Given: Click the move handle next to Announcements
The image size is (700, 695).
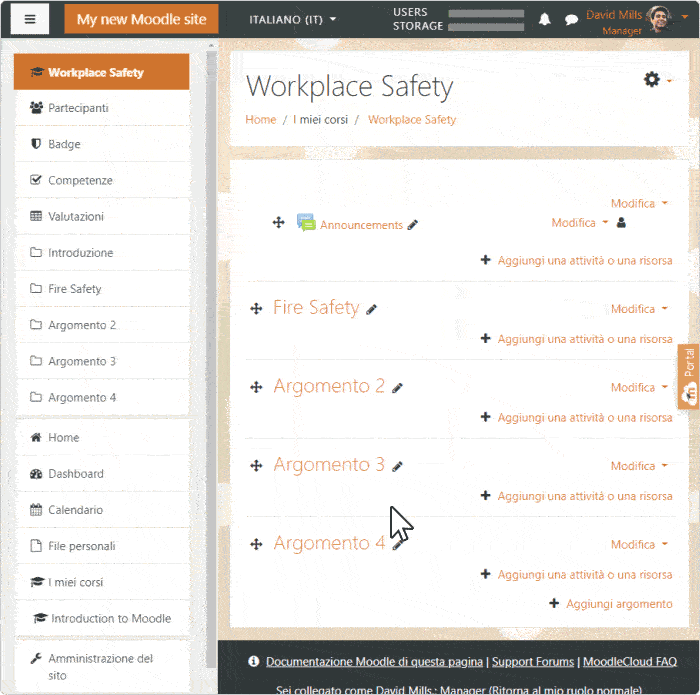Looking at the screenshot, I should point(279,223).
